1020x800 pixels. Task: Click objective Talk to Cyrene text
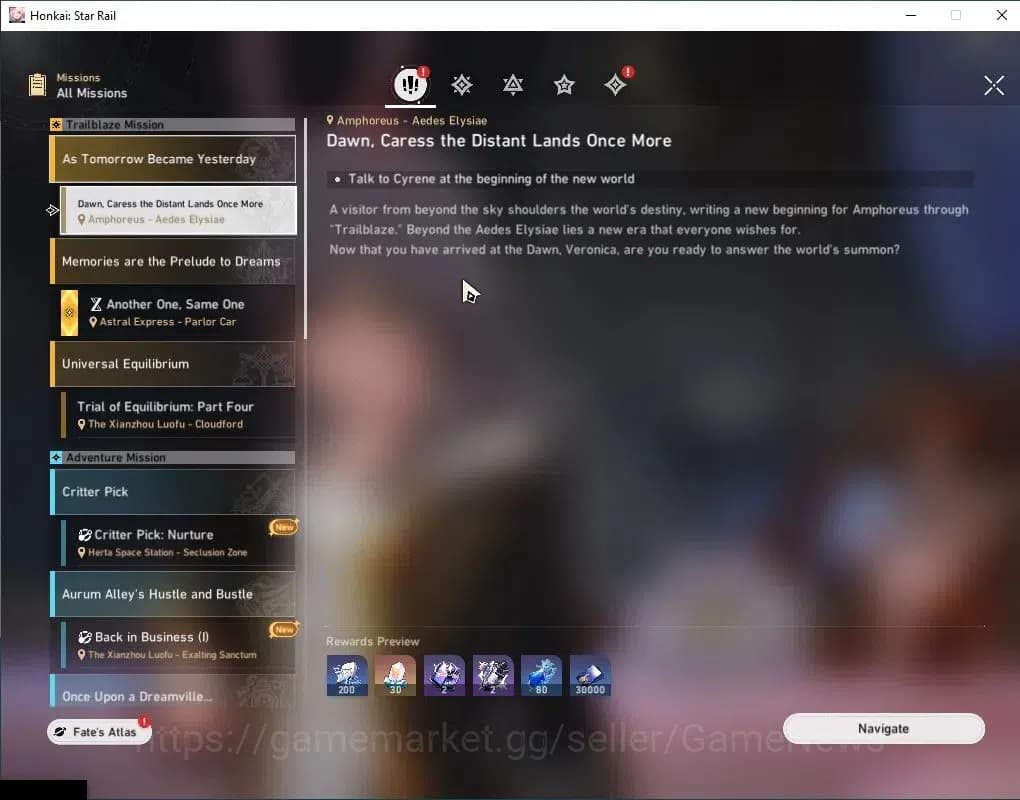point(491,179)
